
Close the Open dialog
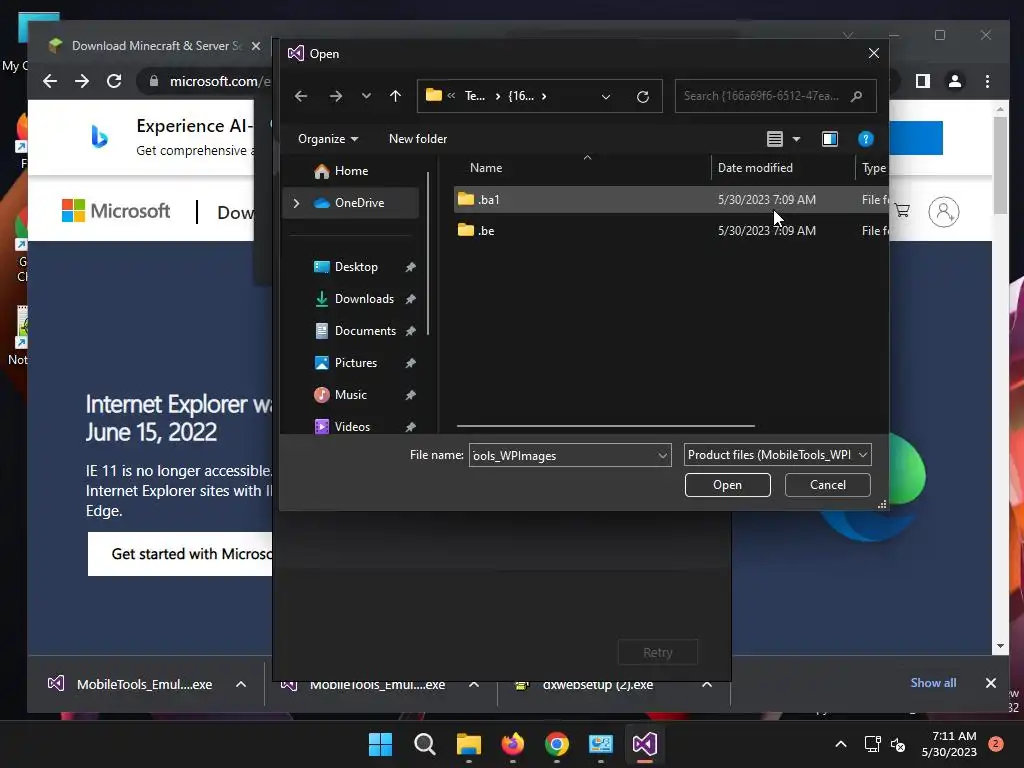874,54
